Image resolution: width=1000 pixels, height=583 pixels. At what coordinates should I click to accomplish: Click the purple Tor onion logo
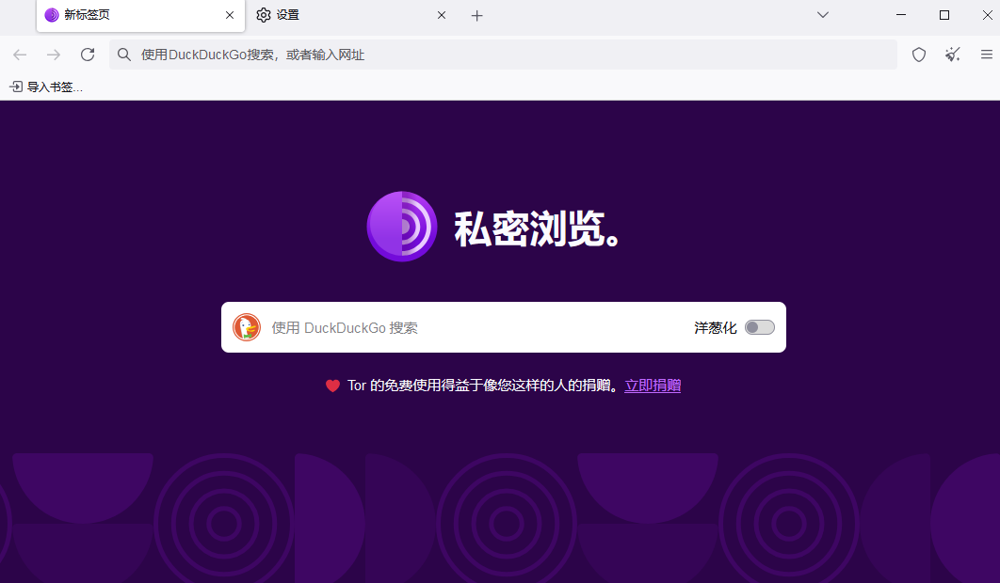[x=402, y=227]
